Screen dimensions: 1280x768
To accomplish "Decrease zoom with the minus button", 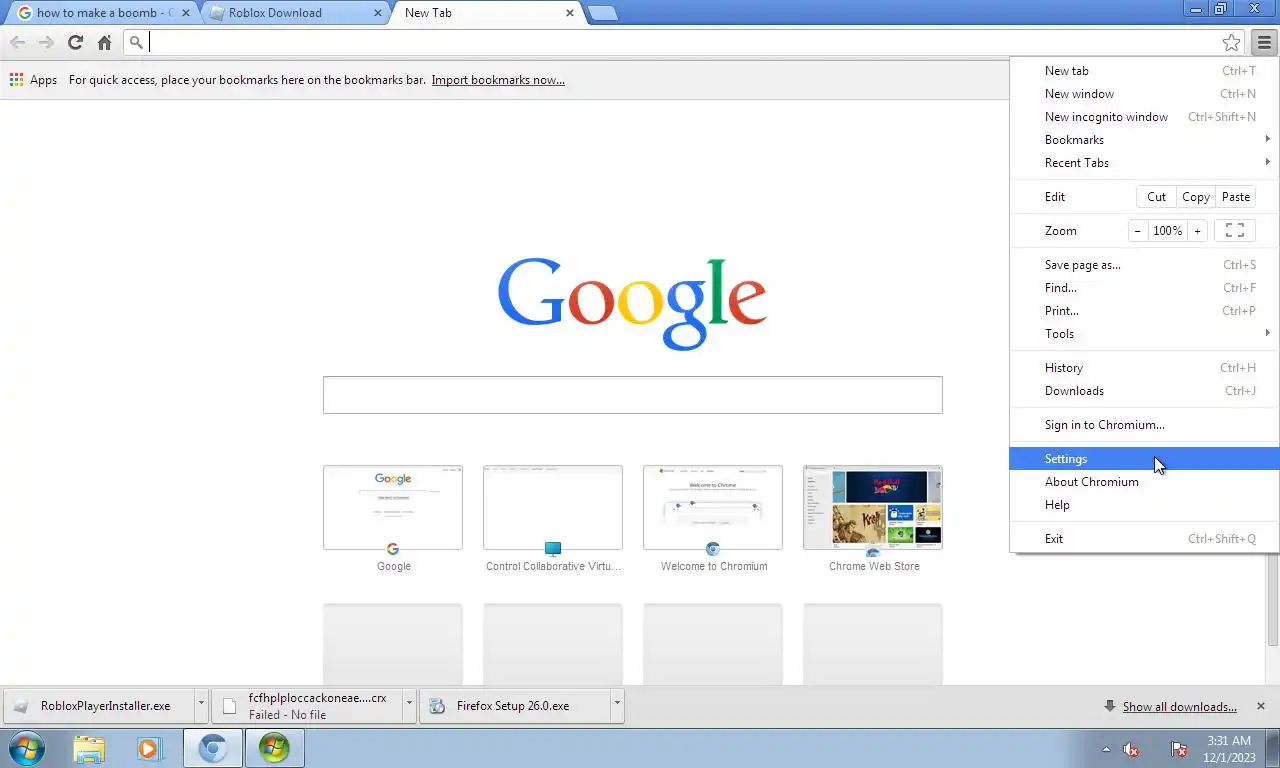I will pos(1138,231).
